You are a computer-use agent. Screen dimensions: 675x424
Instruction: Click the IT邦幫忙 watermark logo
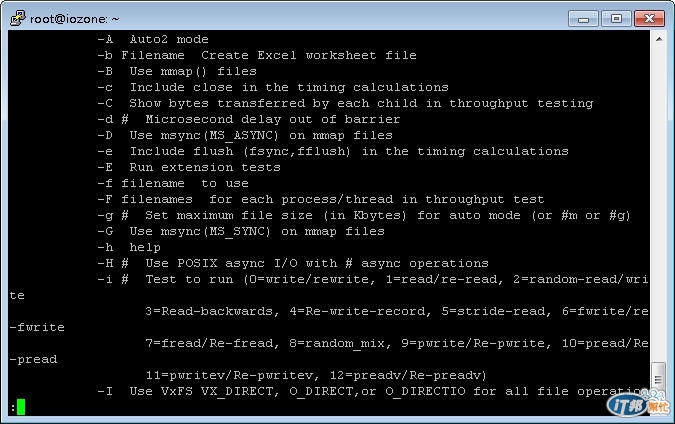638,403
